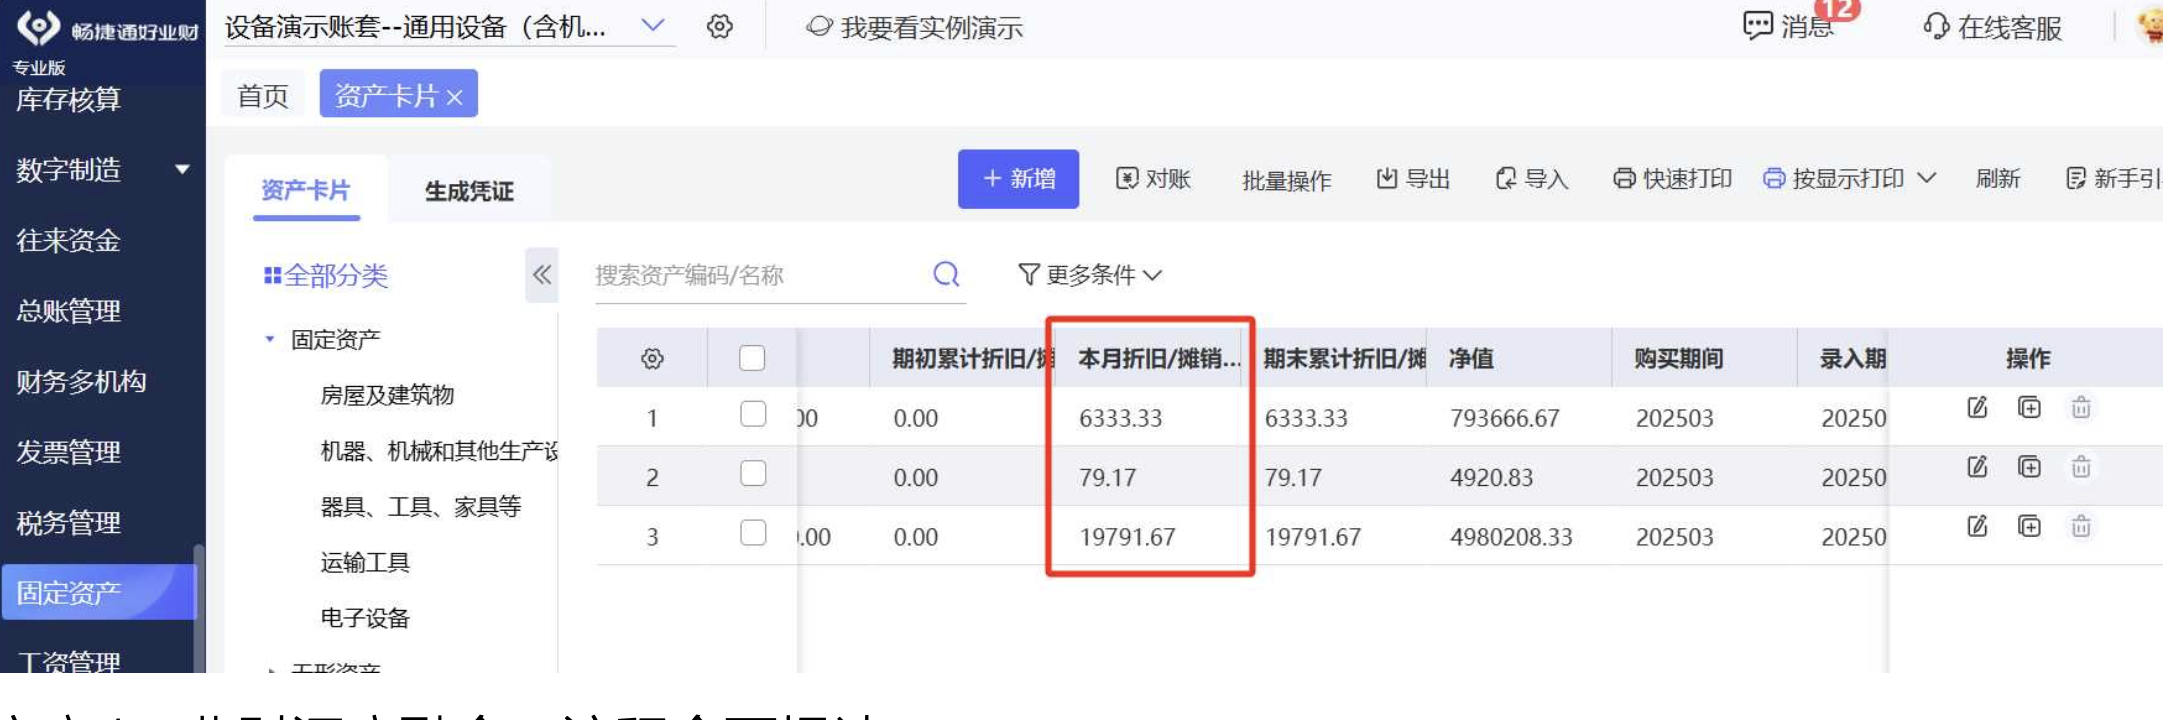Delete the asset in row 3
The image size is (2174, 720).
[x=2081, y=526]
